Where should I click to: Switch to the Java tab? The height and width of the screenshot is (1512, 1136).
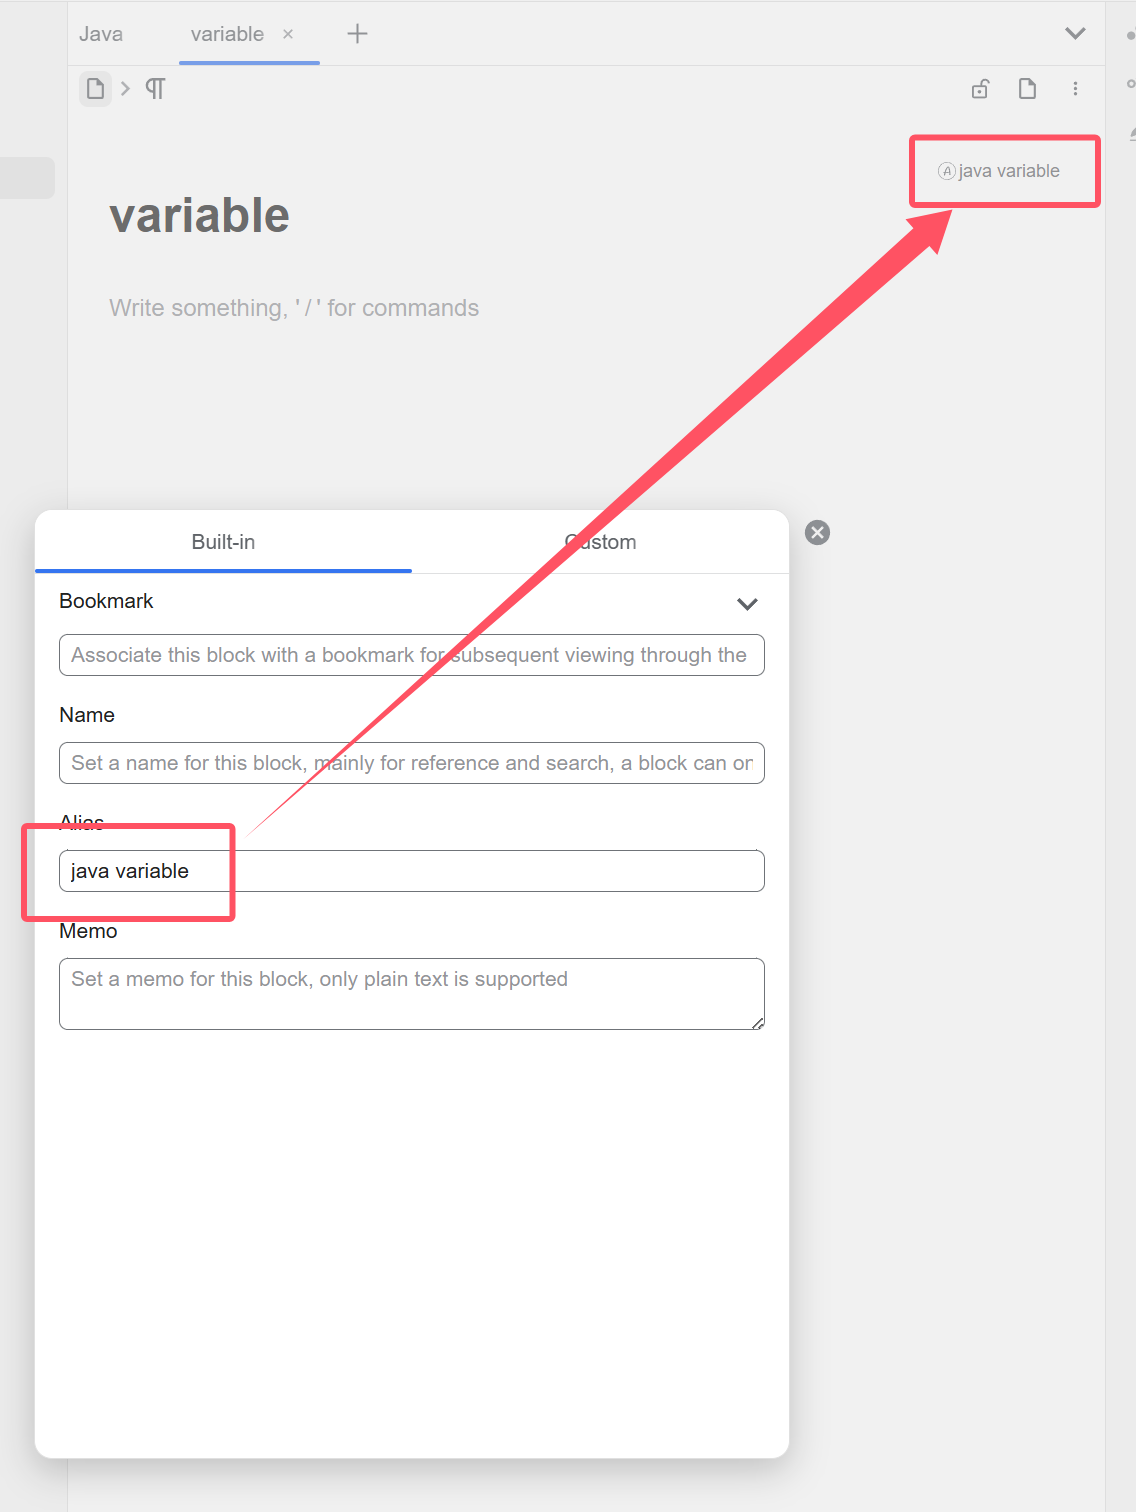point(101,34)
